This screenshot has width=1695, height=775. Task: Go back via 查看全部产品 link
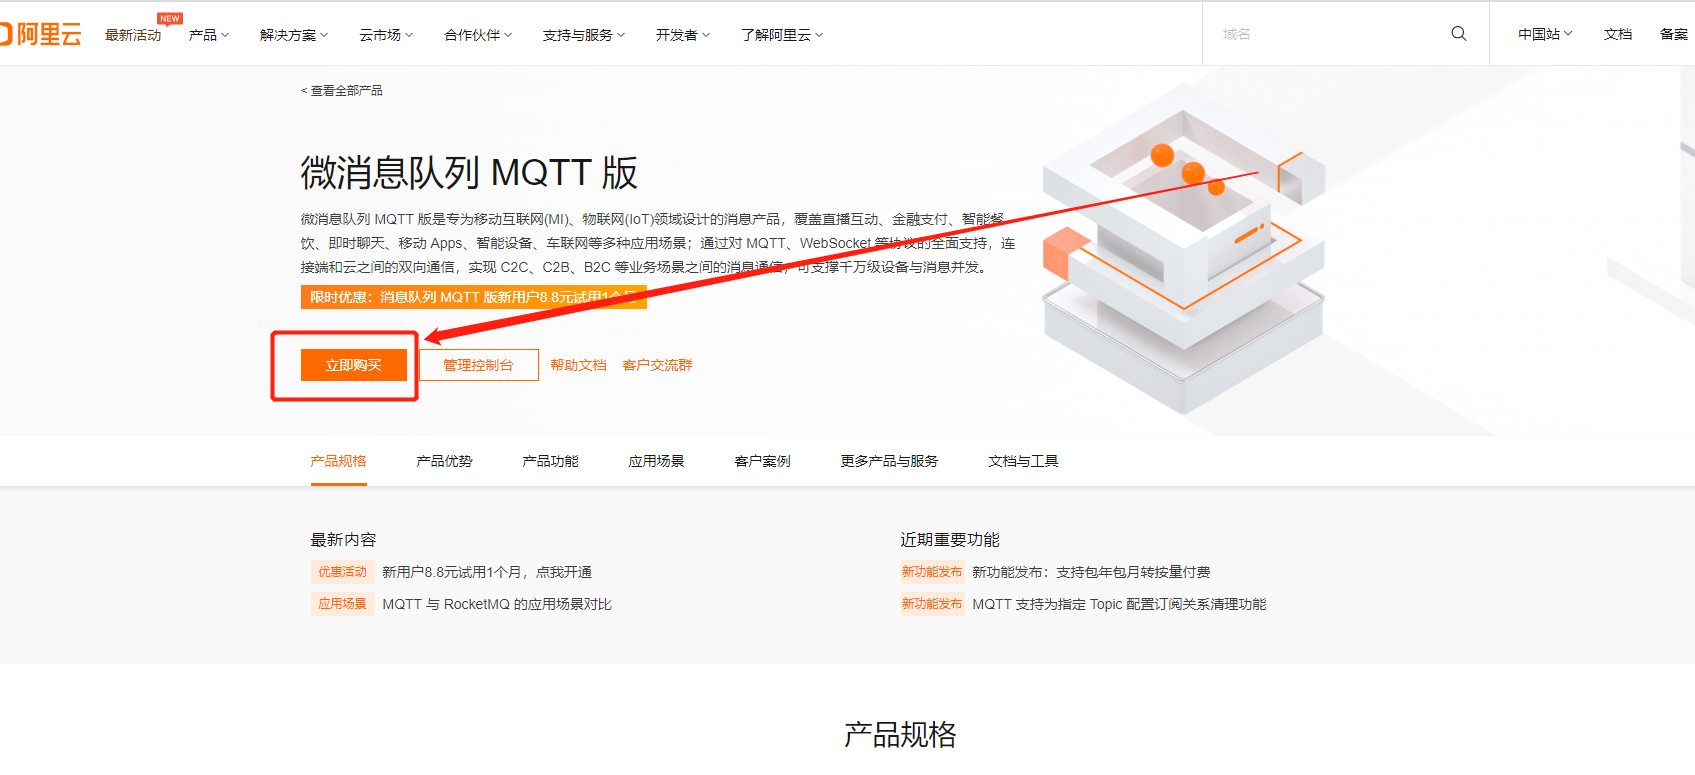pos(342,90)
